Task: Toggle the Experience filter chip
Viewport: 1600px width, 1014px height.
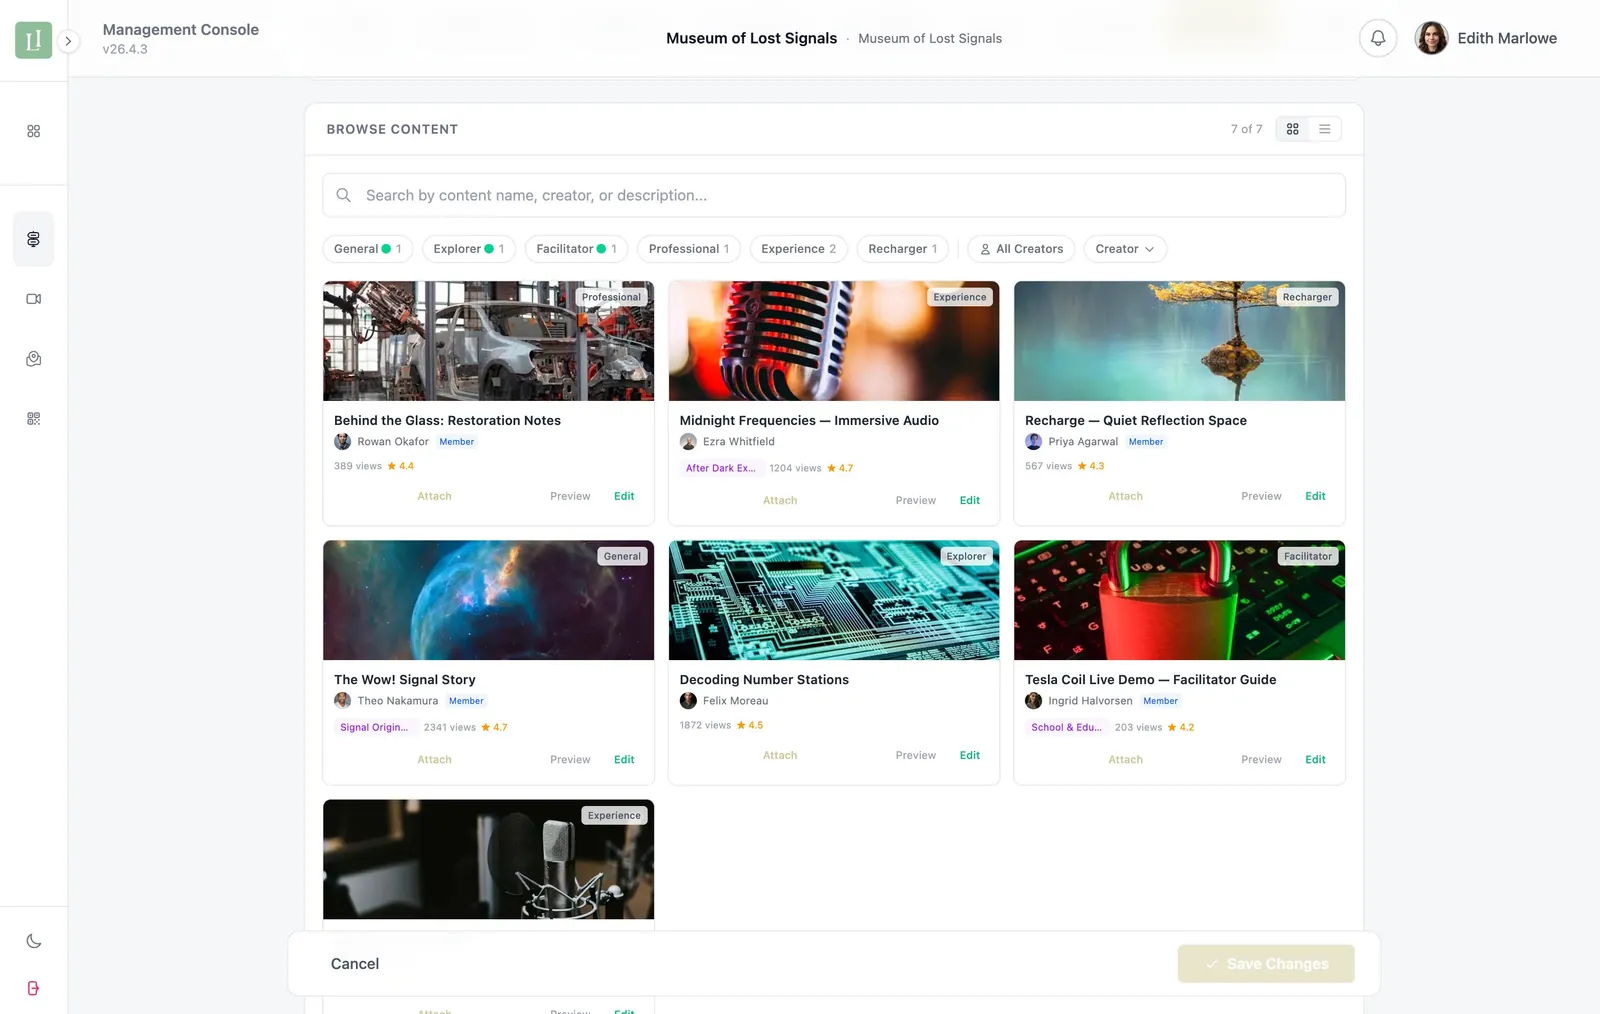Action: click(x=798, y=249)
